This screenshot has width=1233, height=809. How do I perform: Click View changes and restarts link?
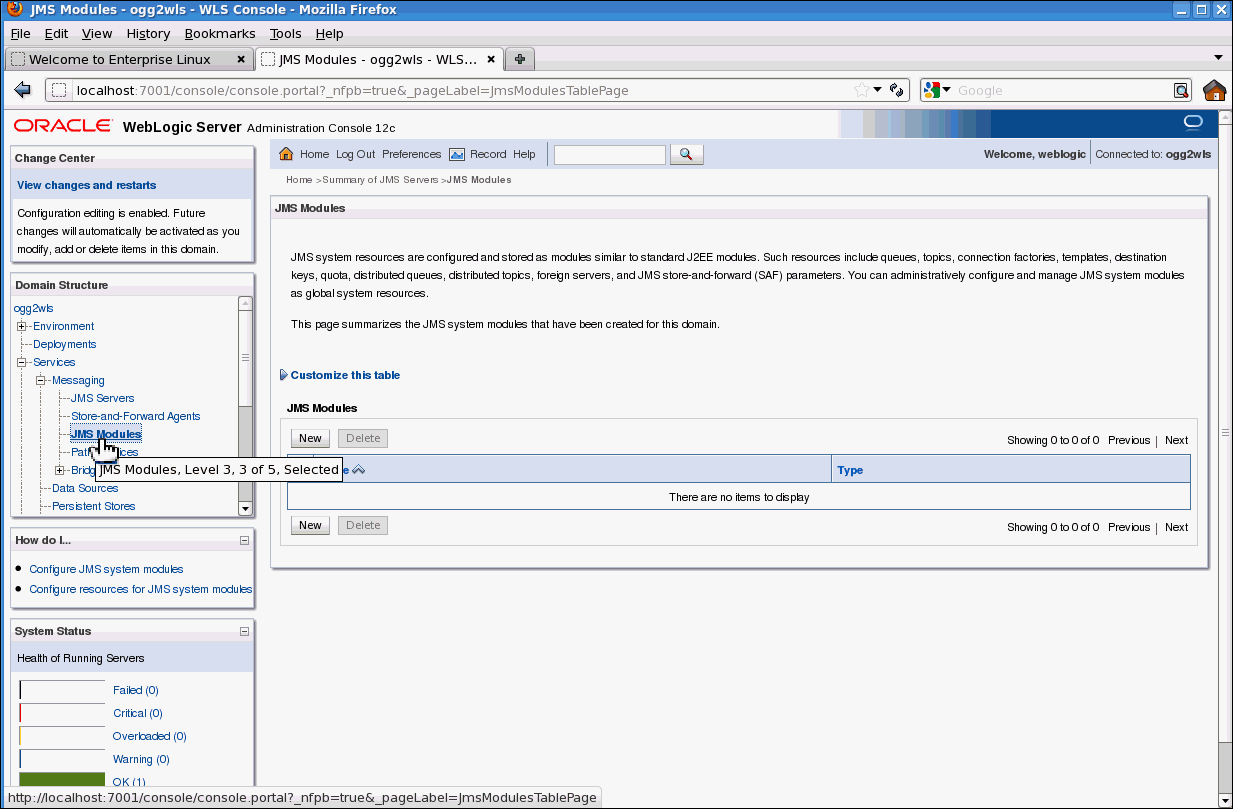pos(86,185)
